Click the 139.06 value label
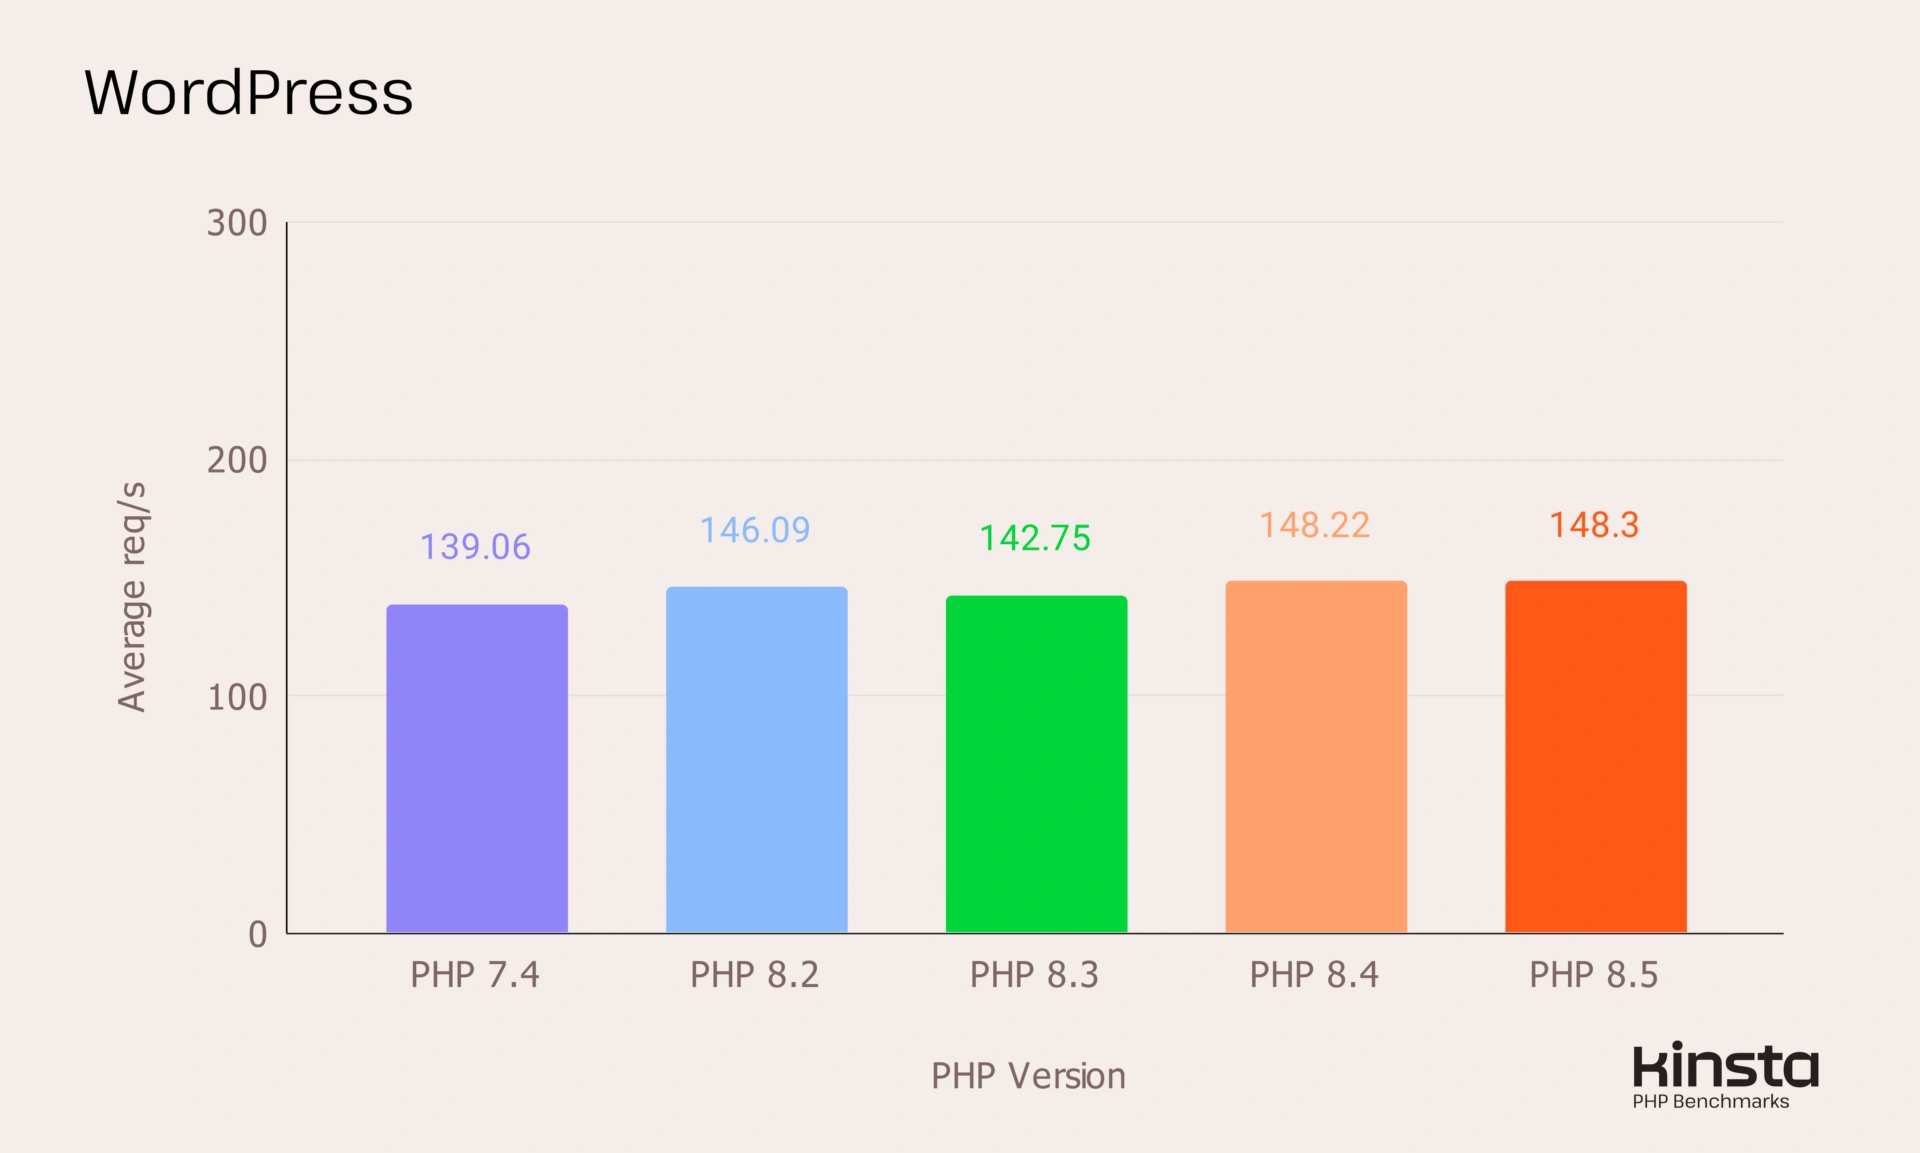The height and width of the screenshot is (1153, 1920). pos(475,547)
